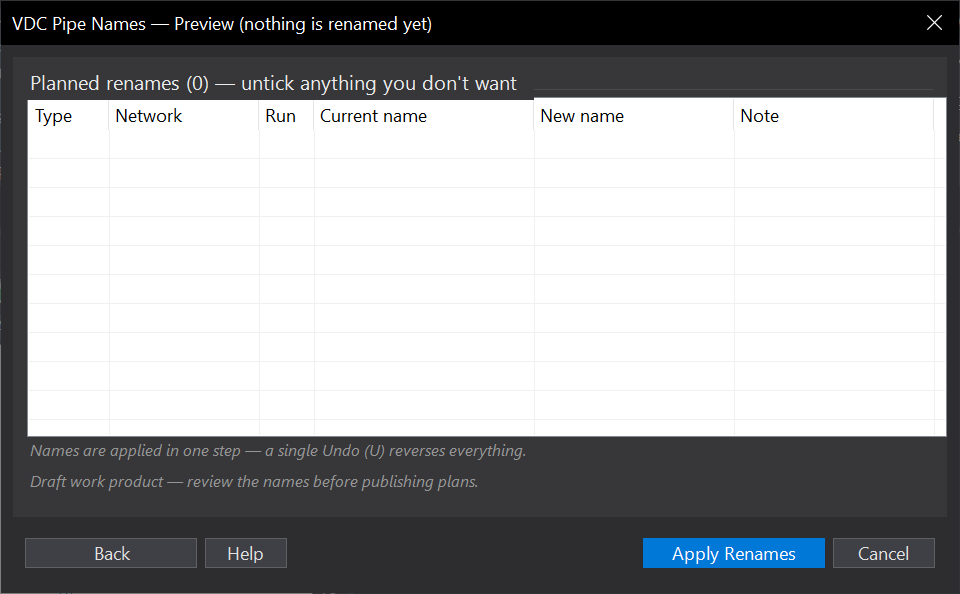Cancel the rename preview

tap(883, 553)
